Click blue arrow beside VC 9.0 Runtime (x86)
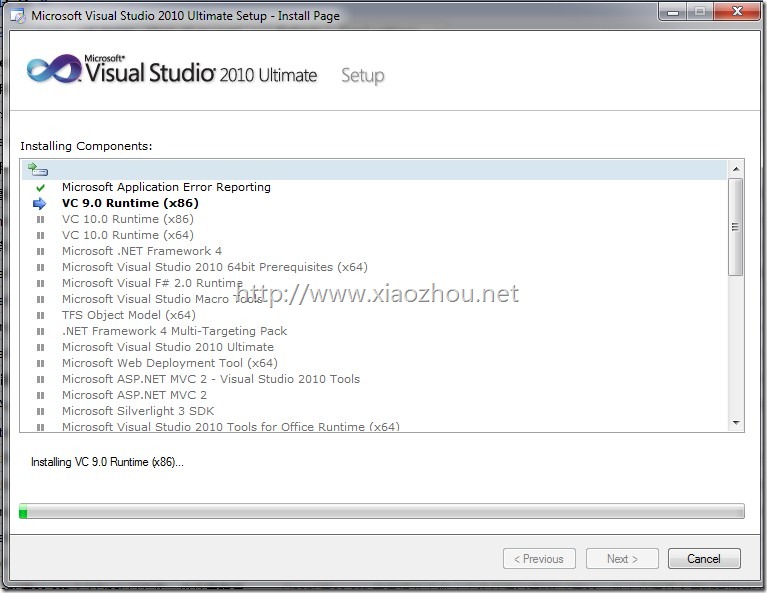This screenshot has height=593, width=767. tap(40, 204)
